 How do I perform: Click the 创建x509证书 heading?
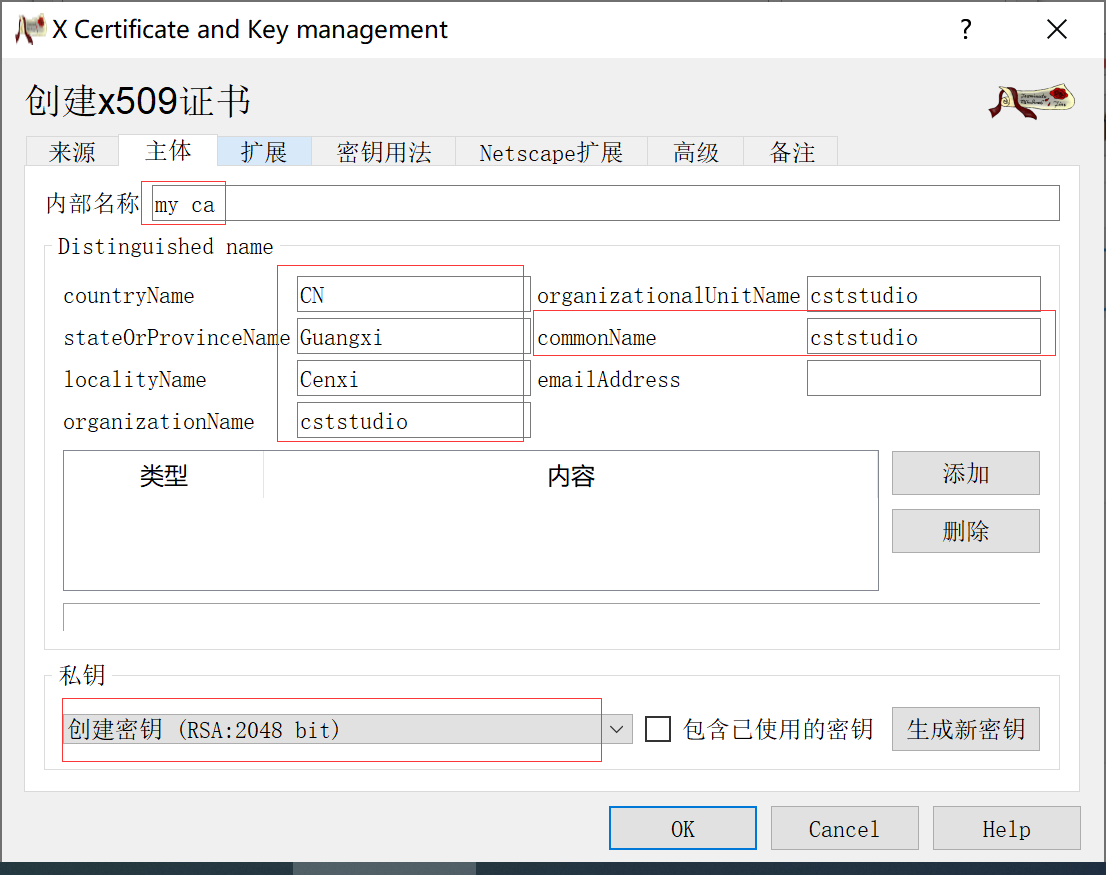point(138,101)
